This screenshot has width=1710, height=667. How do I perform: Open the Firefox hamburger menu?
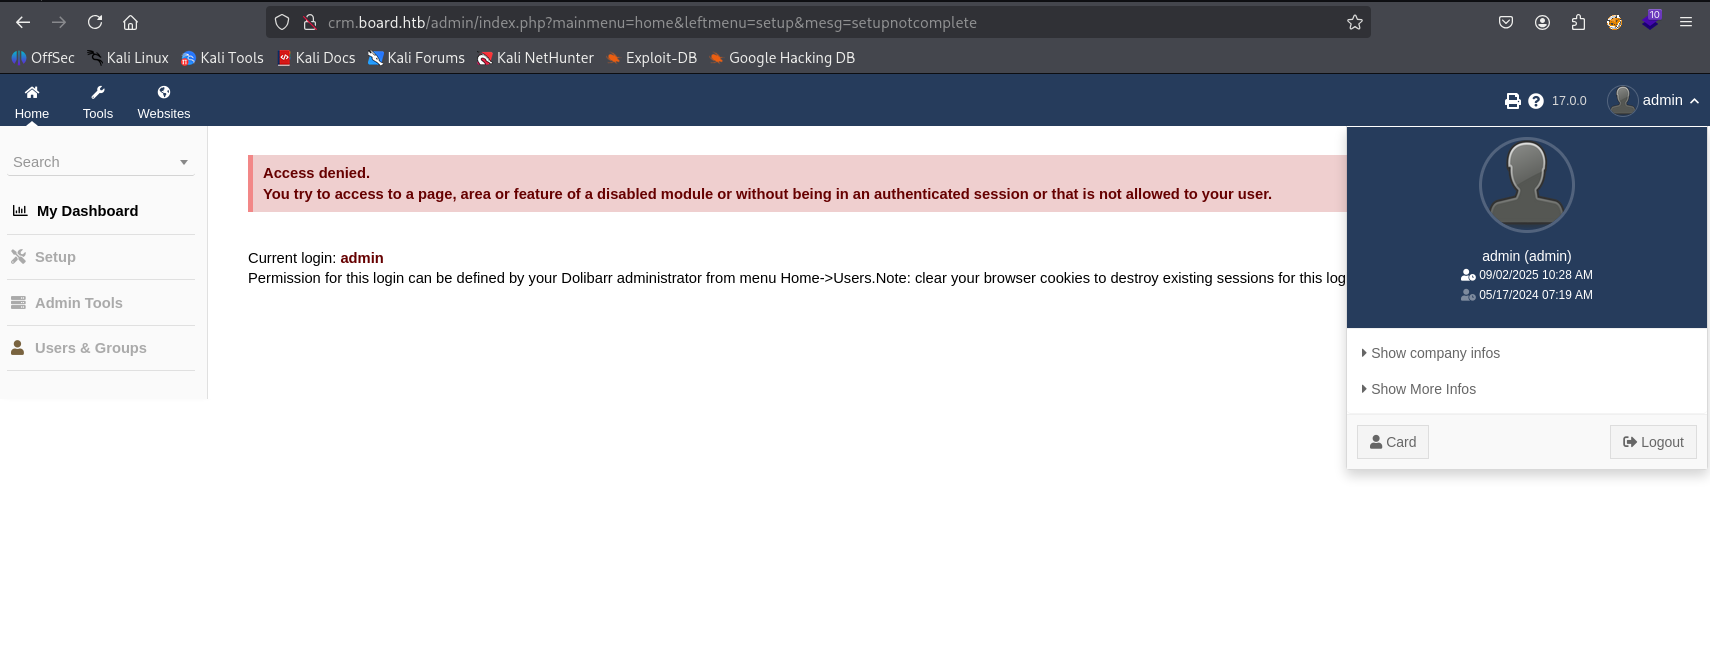pos(1686,22)
